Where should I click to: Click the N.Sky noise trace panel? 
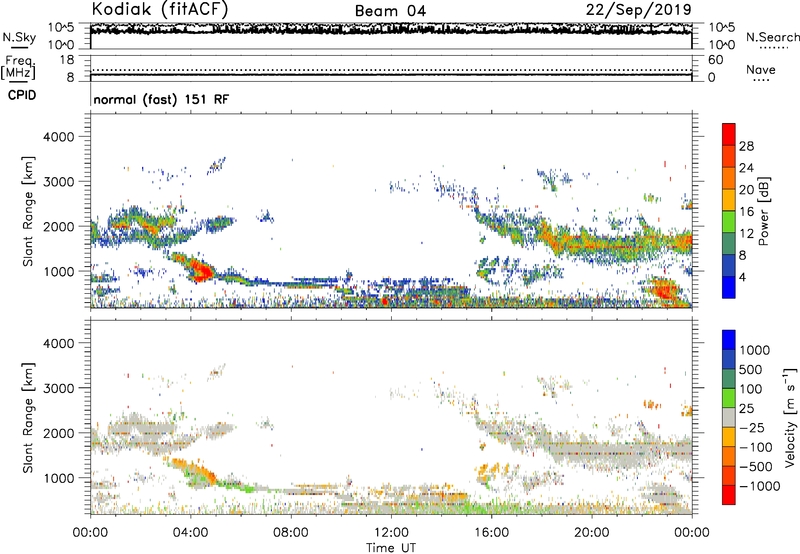(391, 36)
